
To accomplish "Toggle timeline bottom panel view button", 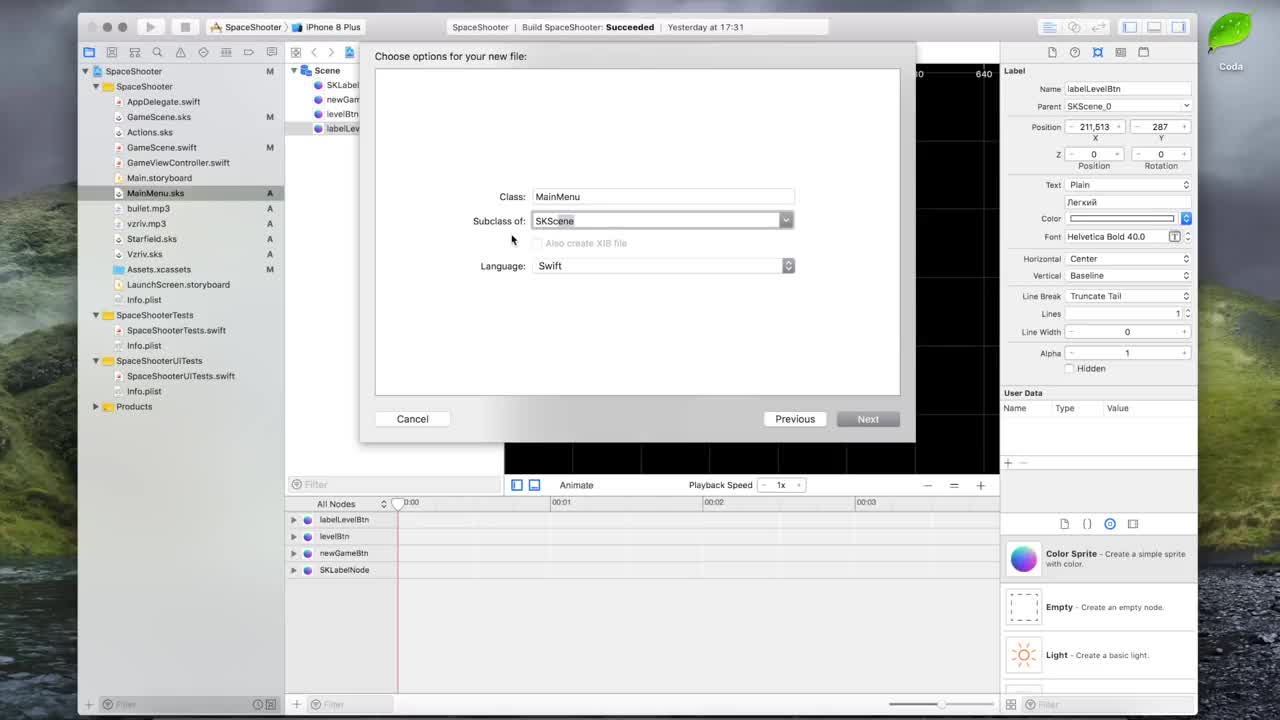I will coord(534,485).
